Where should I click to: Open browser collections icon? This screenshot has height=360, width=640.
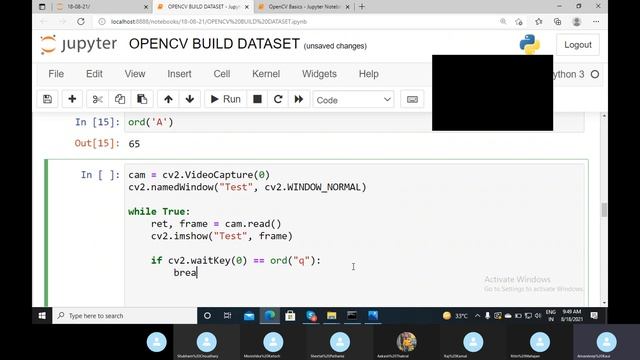558,22
